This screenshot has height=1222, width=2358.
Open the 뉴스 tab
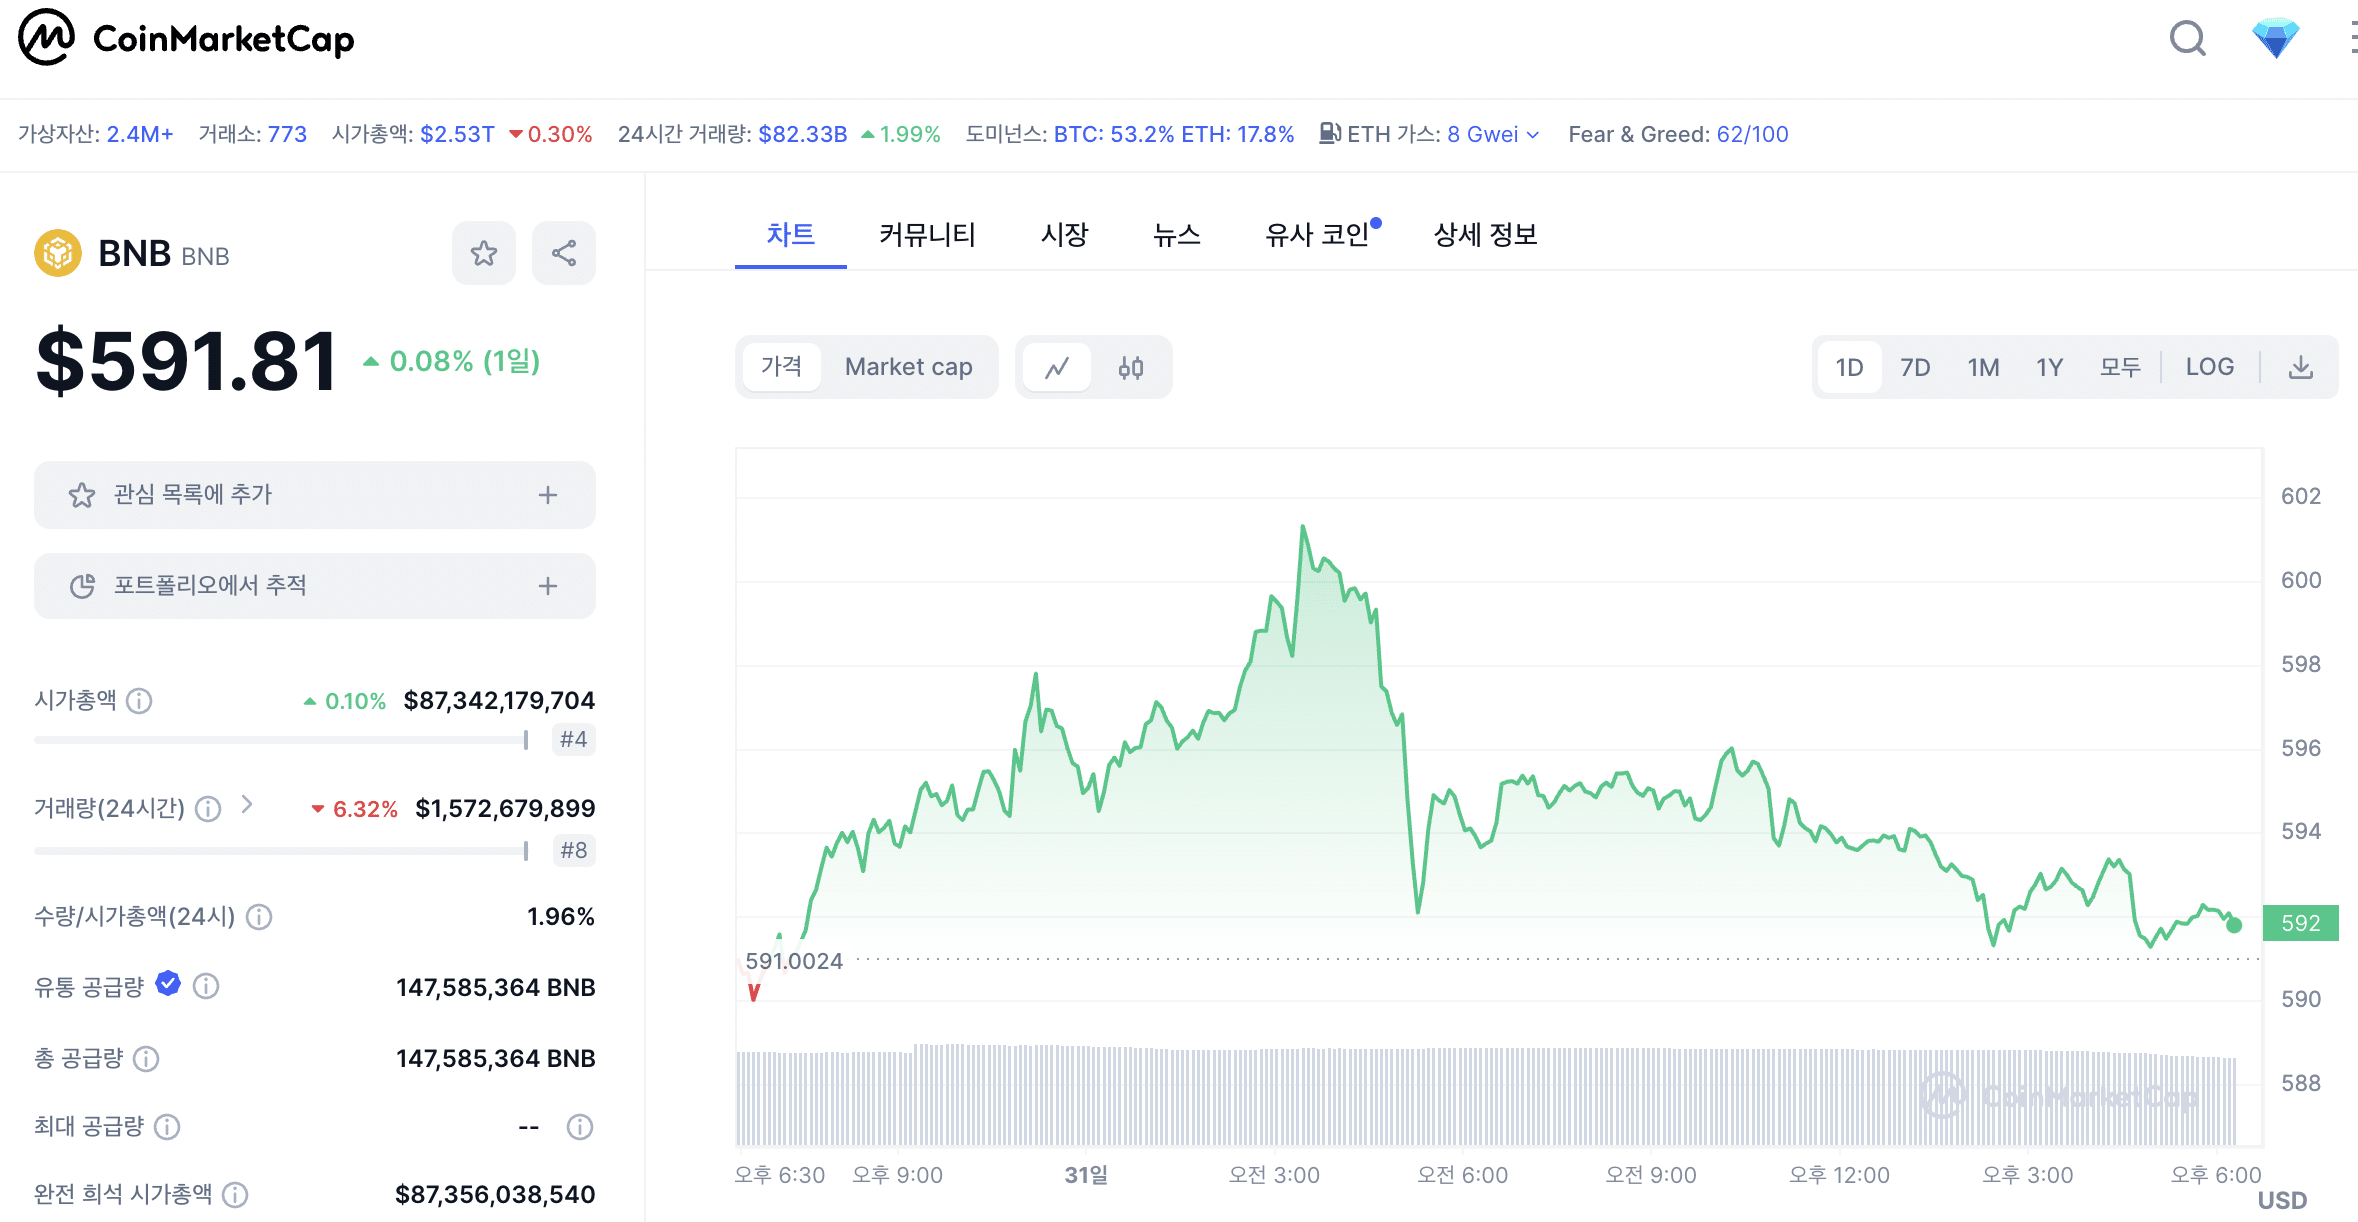tap(1176, 235)
